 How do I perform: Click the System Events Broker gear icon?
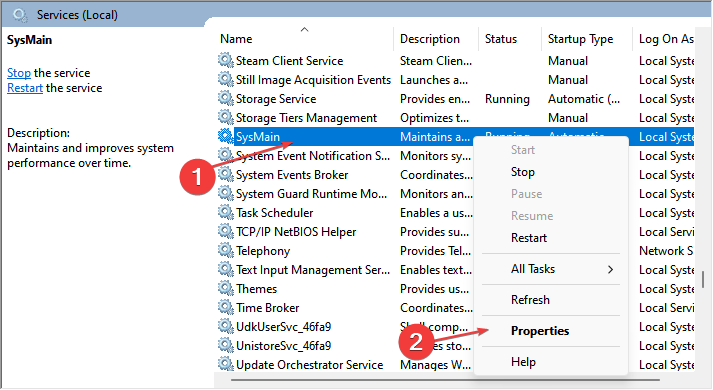click(x=226, y=174)
